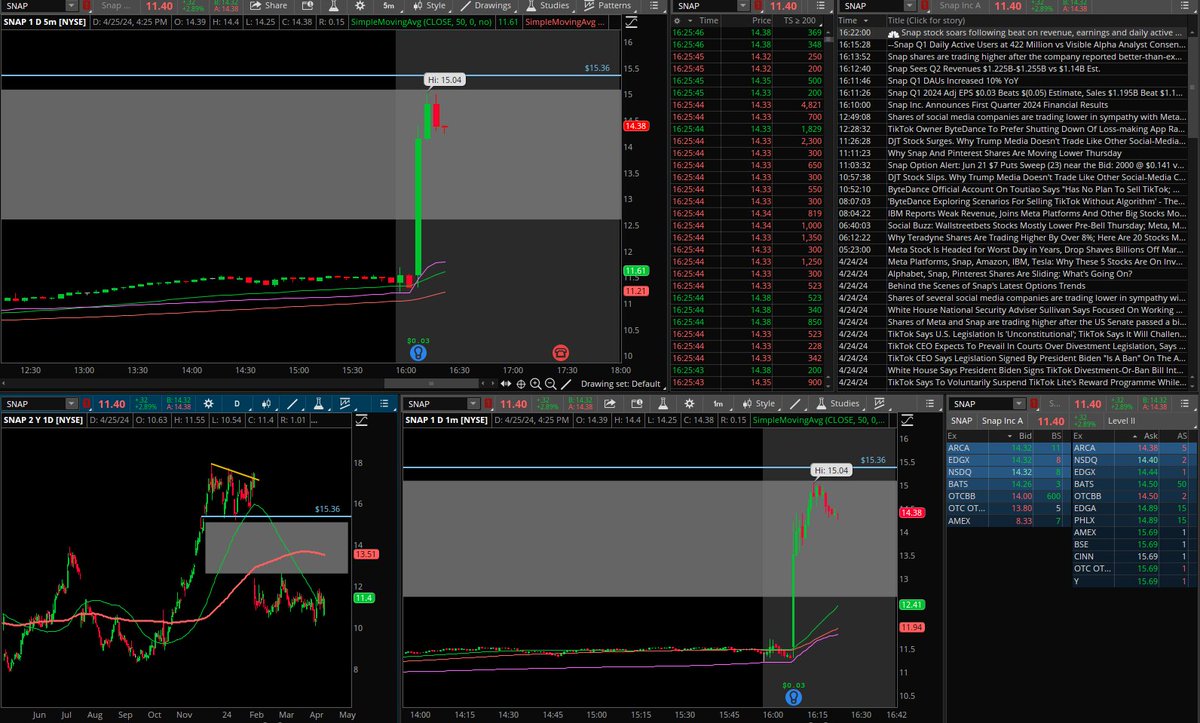This screenshot has width=1200, height=723.
Task: Expand symbol dropdown in the 2Y daily chart
Action: (71, 403)
